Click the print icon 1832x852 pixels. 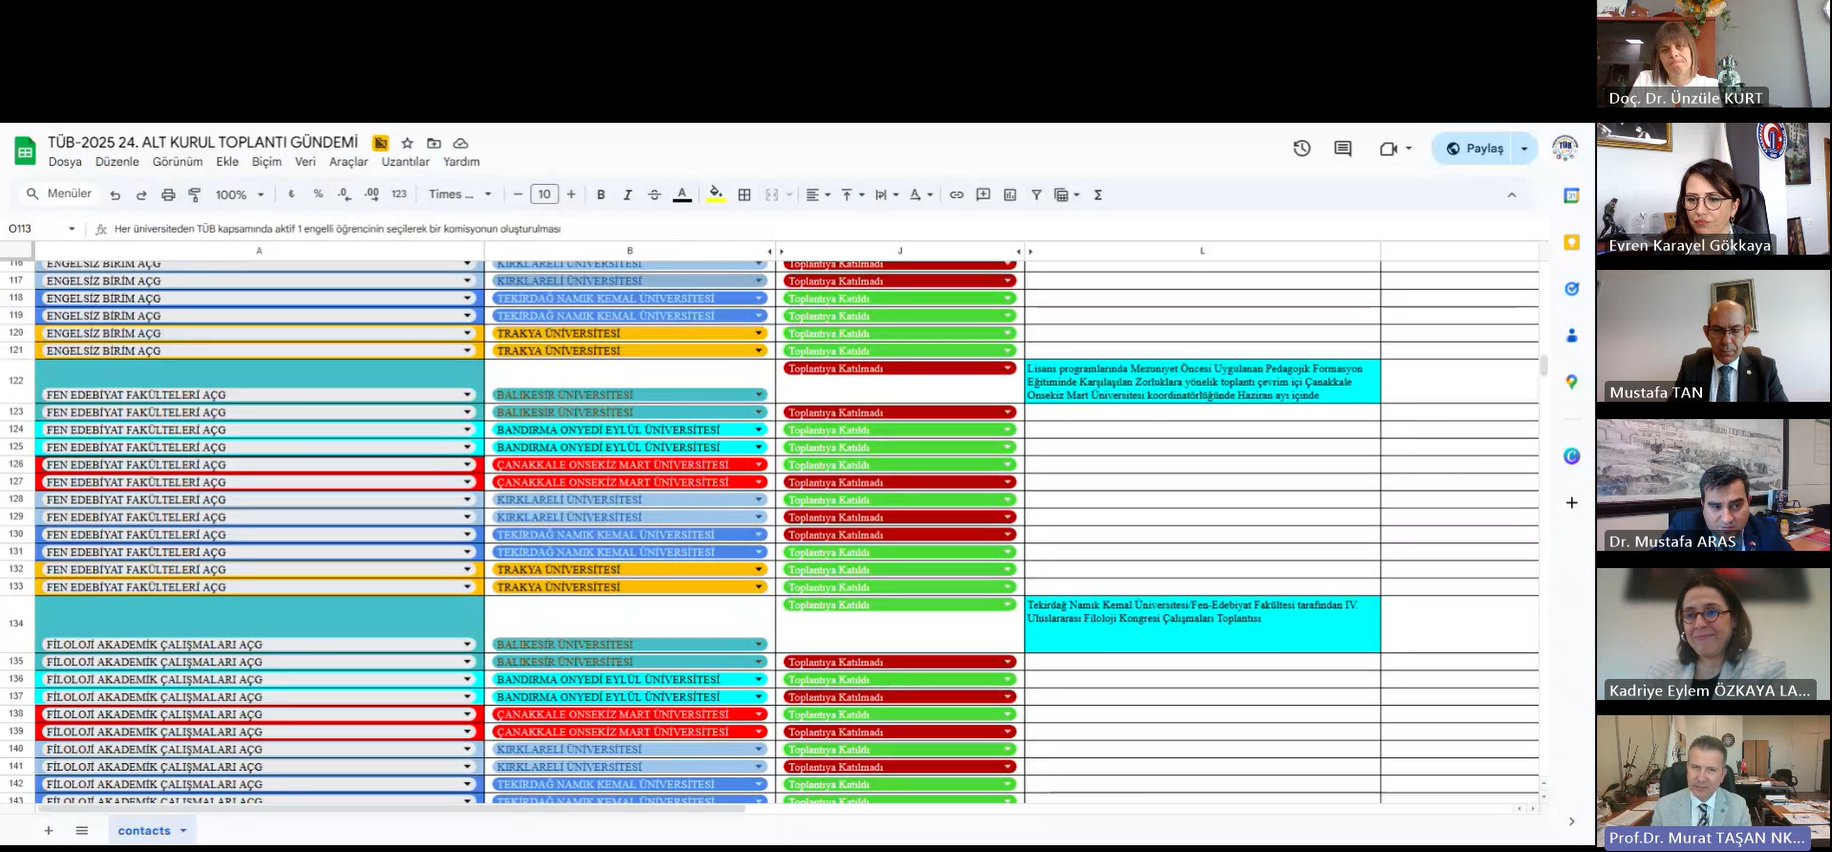168,195
